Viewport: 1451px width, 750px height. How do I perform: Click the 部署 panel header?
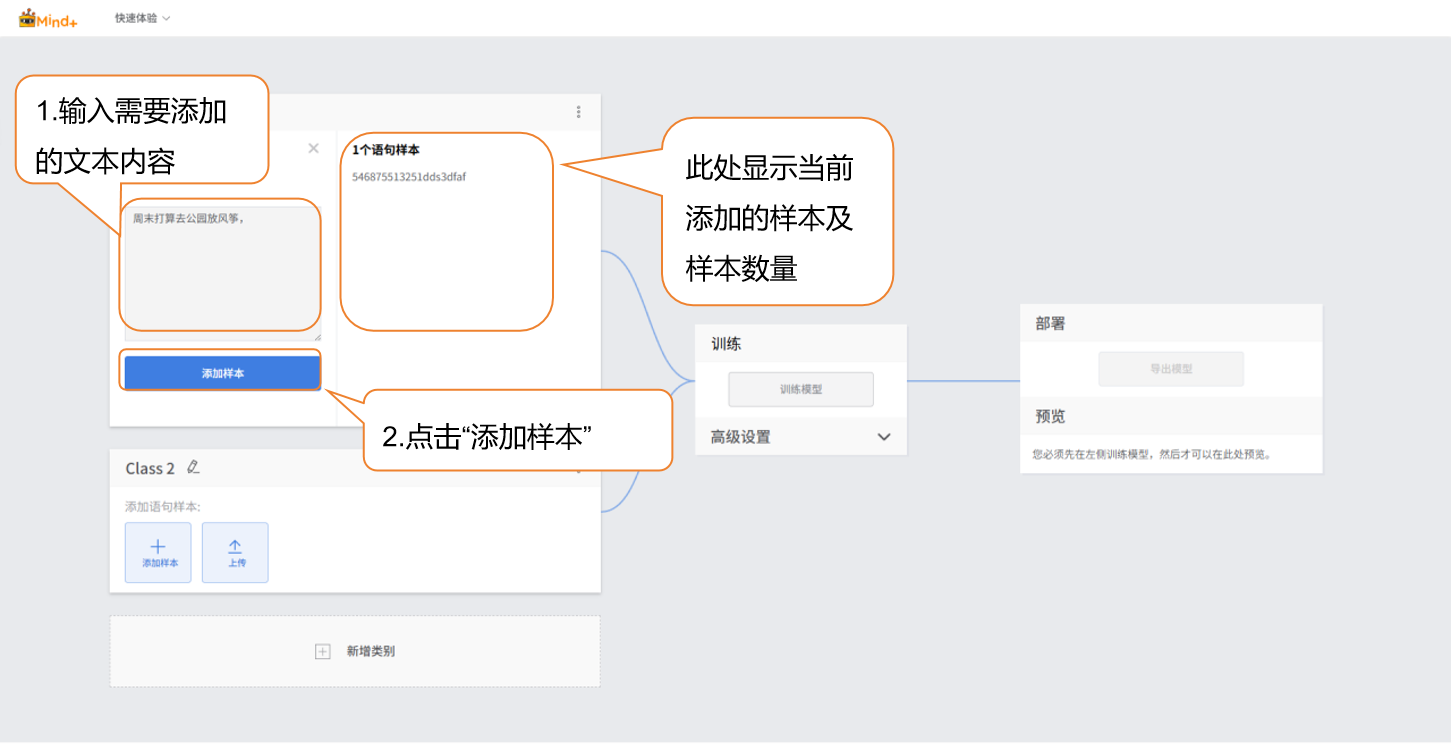click(1050, 324)
